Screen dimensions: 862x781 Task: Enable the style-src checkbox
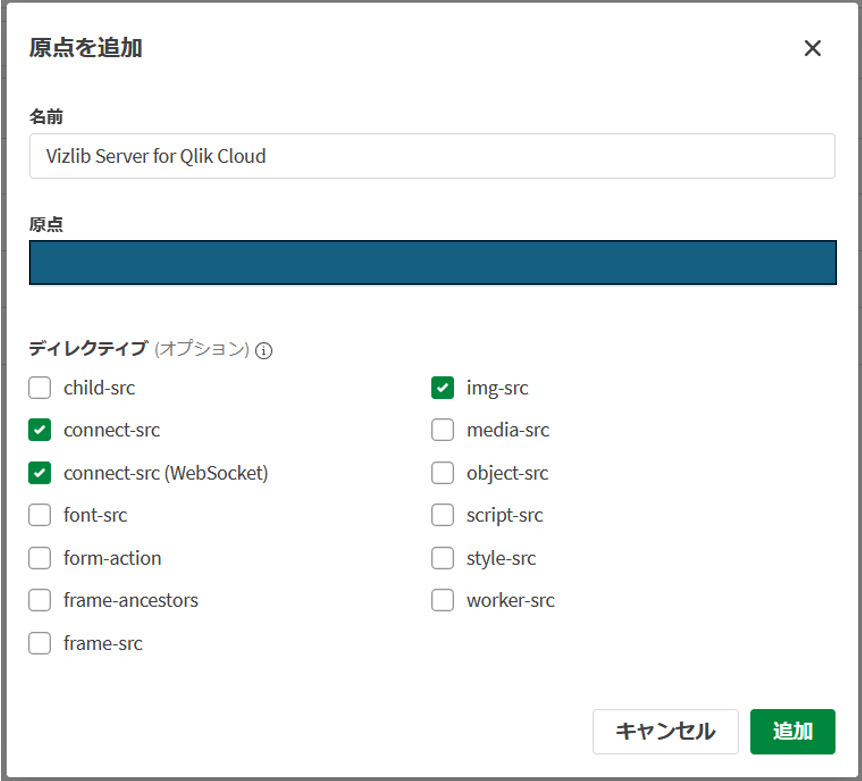click(443, 558)
